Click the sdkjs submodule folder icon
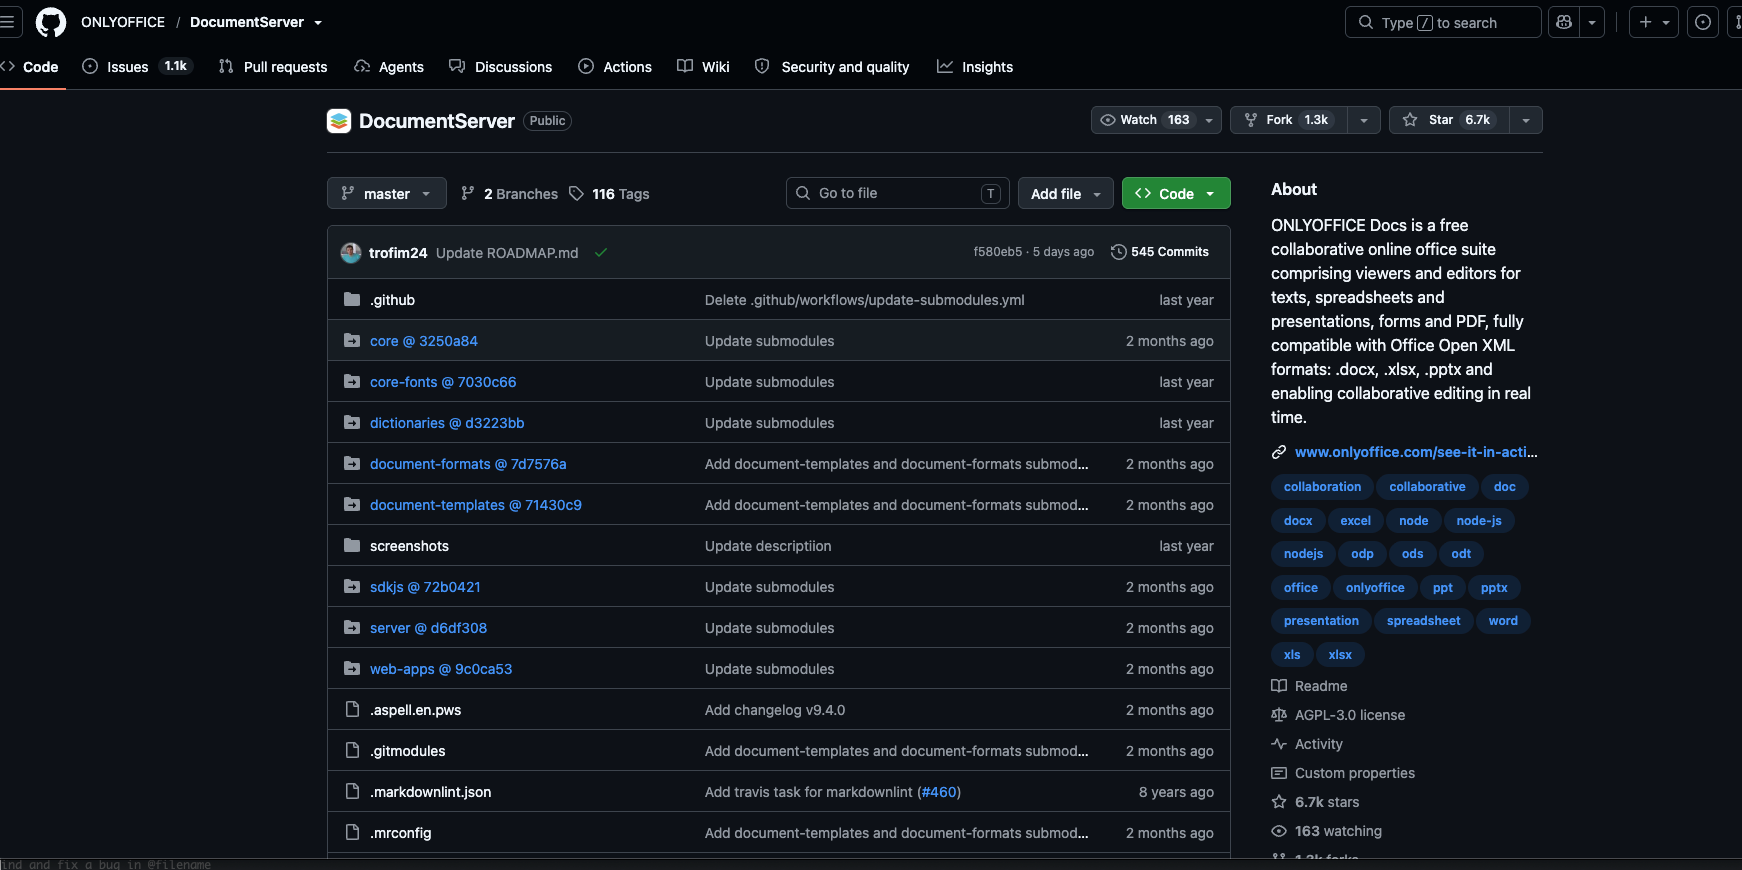The height and width of the screenshot is (870, 1742). 352,587
